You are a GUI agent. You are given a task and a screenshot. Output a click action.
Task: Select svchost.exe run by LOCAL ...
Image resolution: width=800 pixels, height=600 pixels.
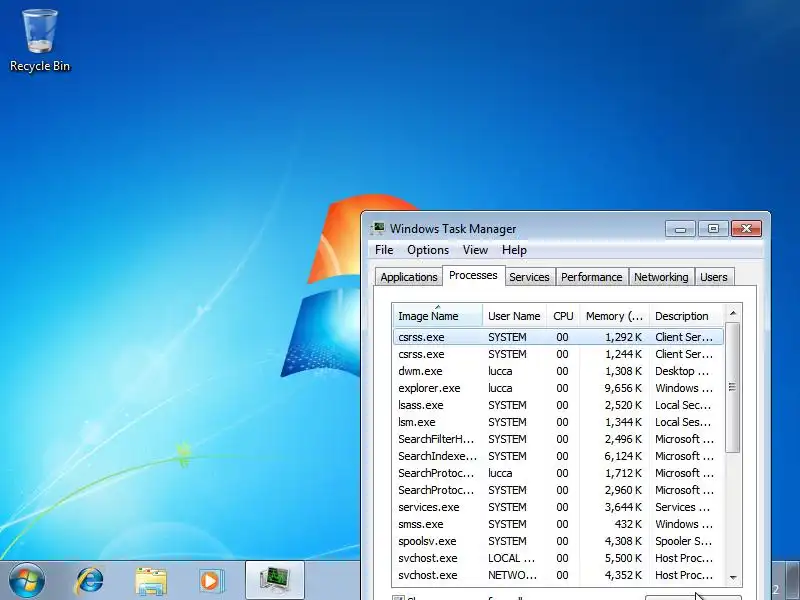point(559,558)
